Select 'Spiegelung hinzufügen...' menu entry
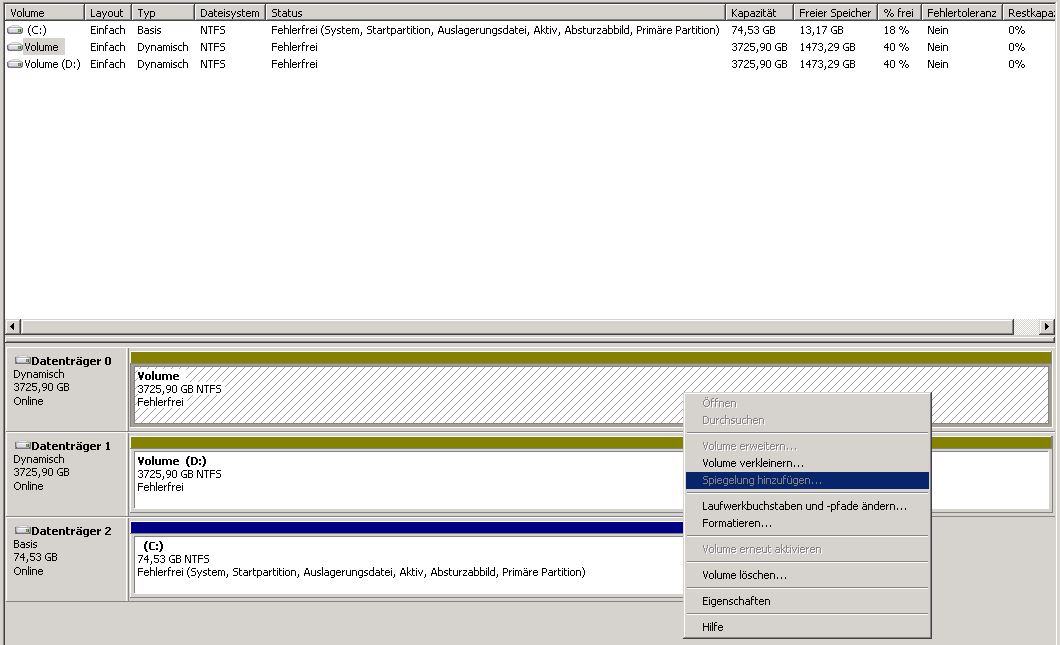The width and height of the screenshot is (1060, 645). coord(807,480)
